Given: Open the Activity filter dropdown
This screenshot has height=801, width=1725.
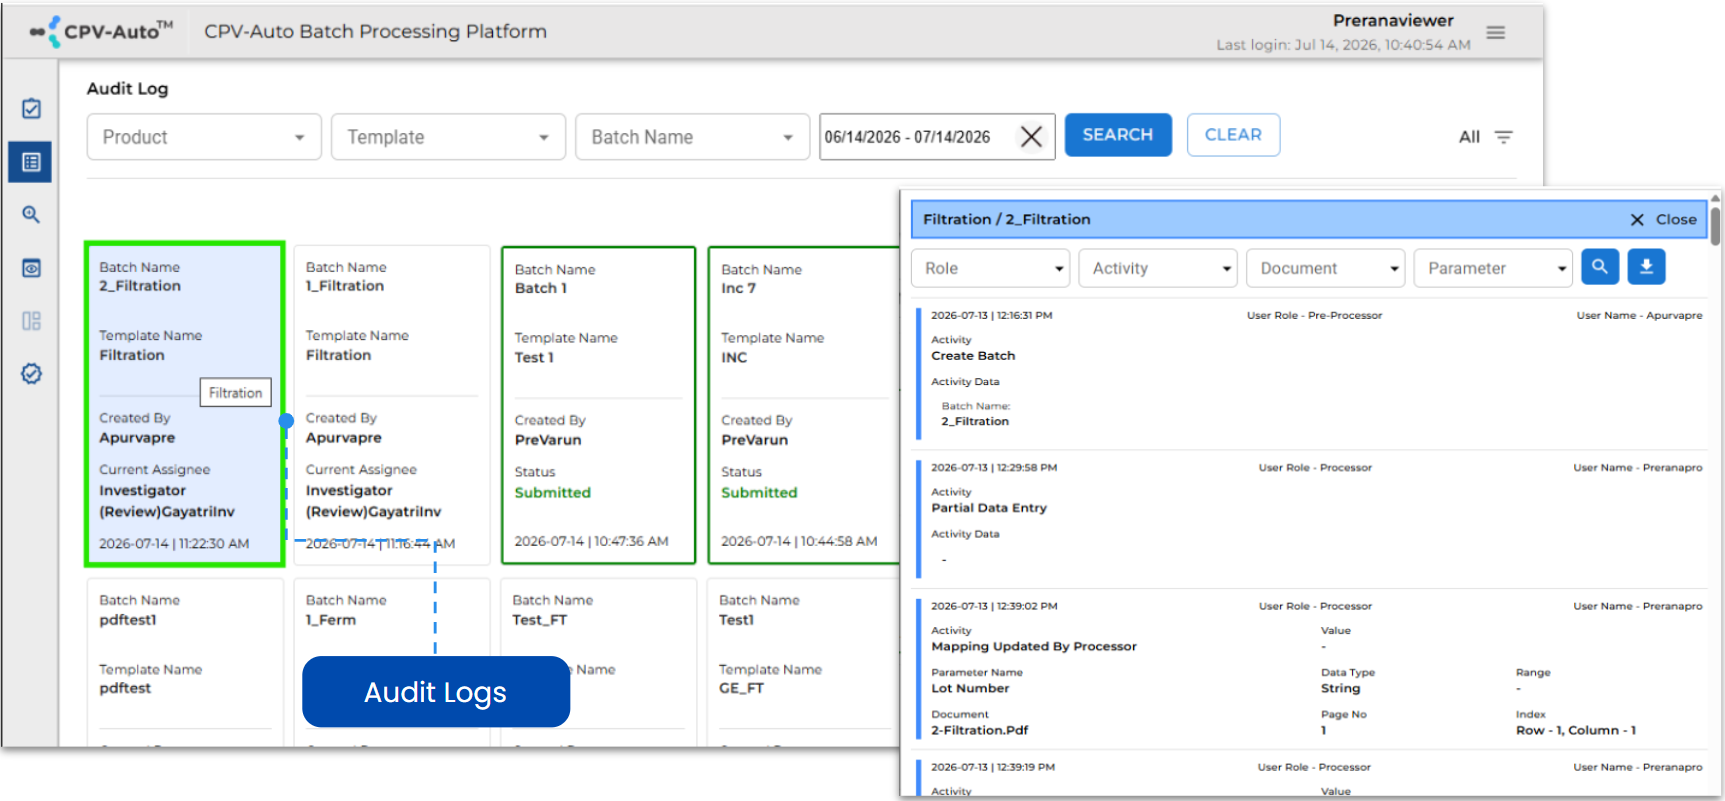Looking at the screenshot, I should click(1158, 268).
